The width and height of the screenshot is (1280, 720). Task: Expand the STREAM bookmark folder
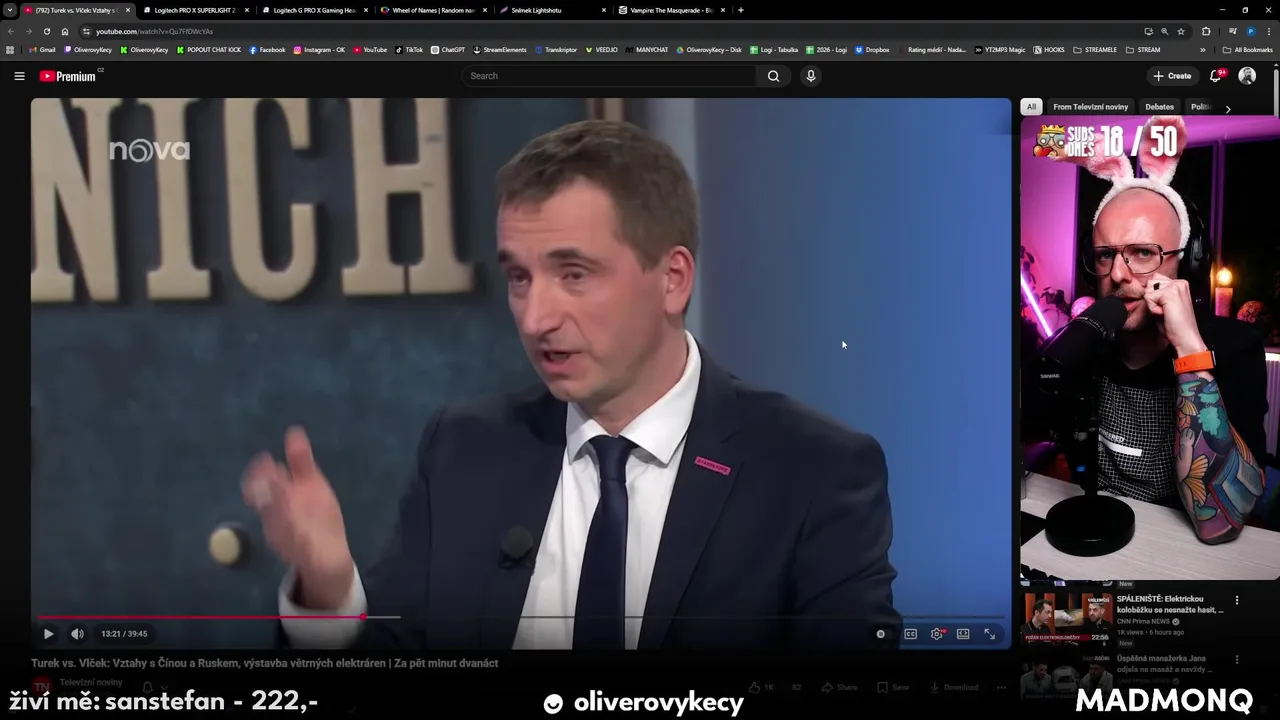click(x=1143, y=49)
